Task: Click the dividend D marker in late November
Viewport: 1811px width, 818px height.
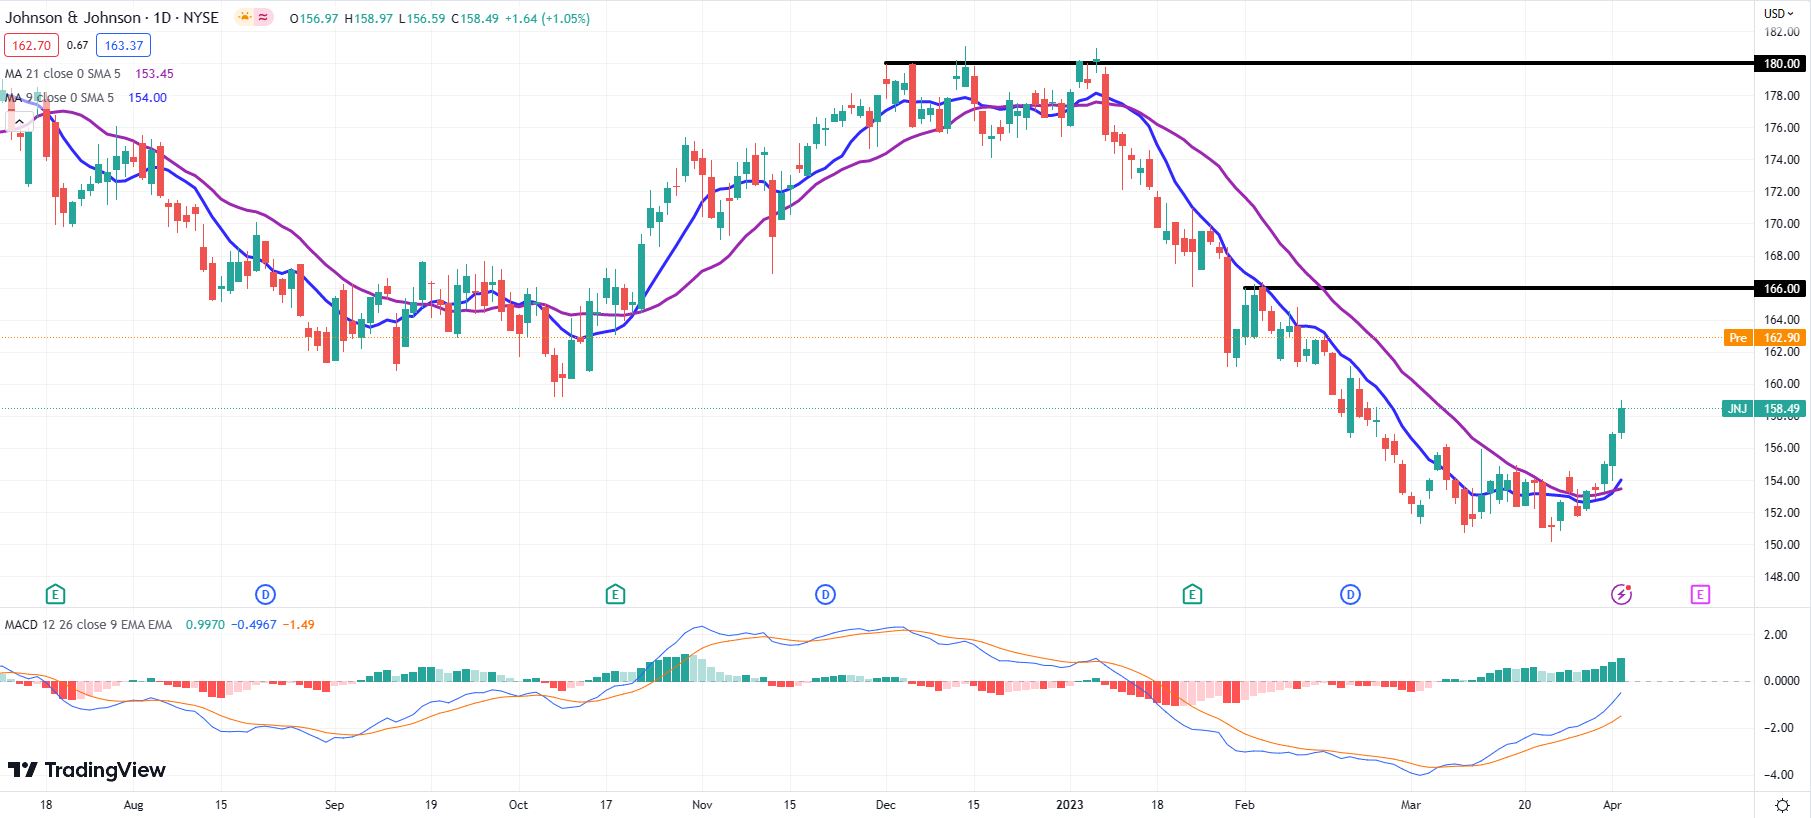Action: pyautogui.click(x=825, y=595)
